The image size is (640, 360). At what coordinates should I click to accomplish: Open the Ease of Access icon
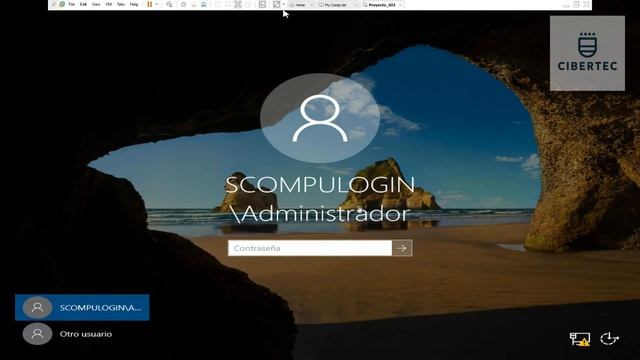(609, 338)
